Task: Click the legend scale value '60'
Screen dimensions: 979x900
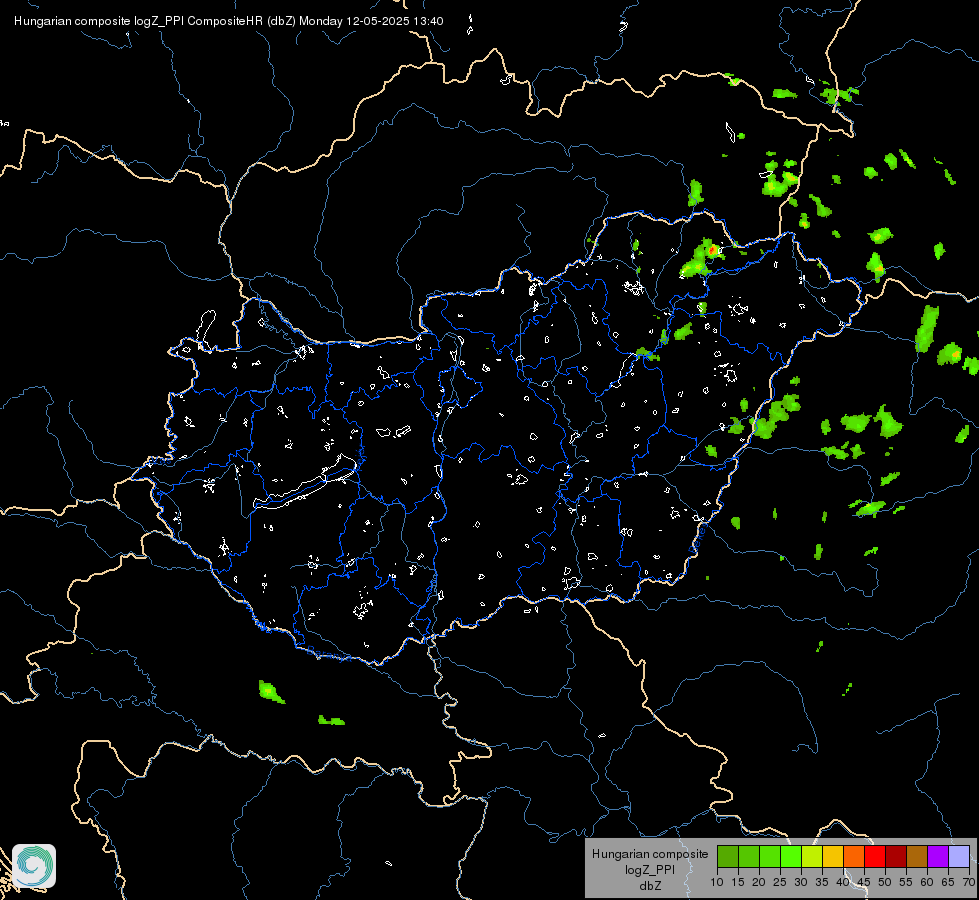Action: click(x=927, y=883)
